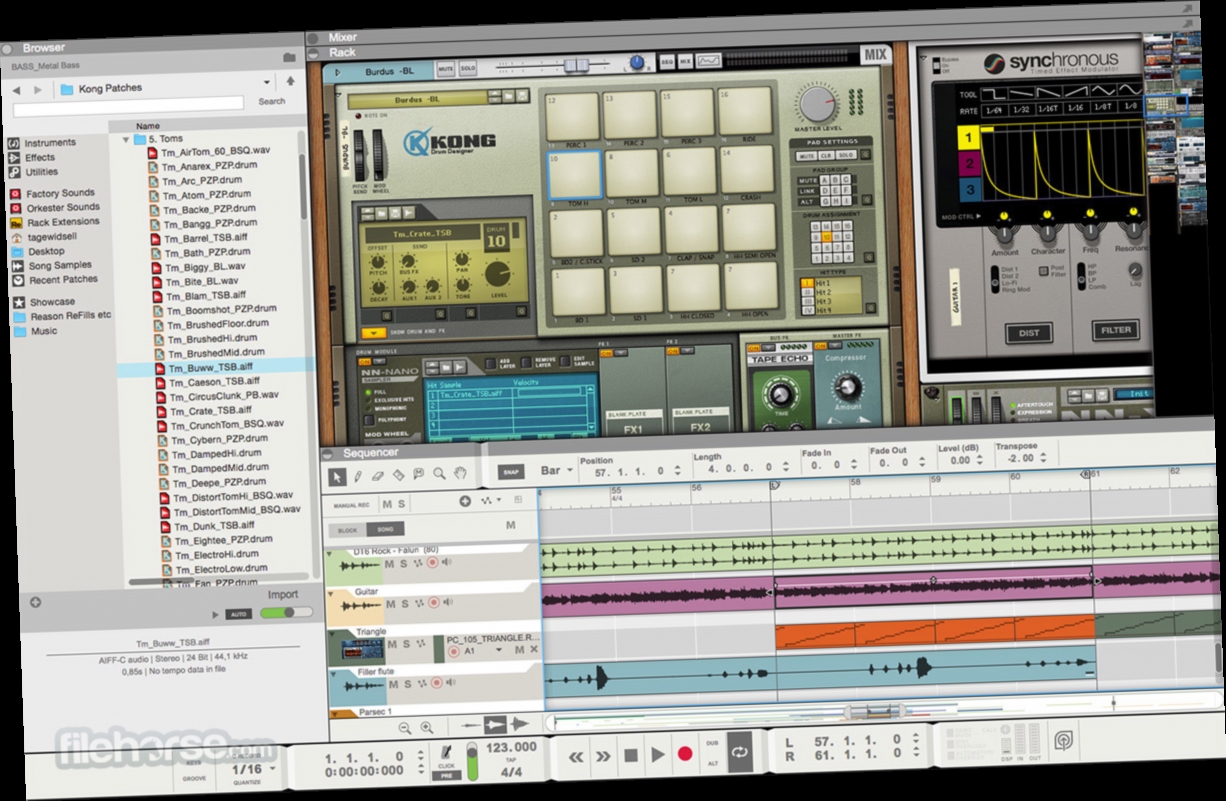Click the Sequencer panel header
1226x801 pixels.
(x=370, y=453)
